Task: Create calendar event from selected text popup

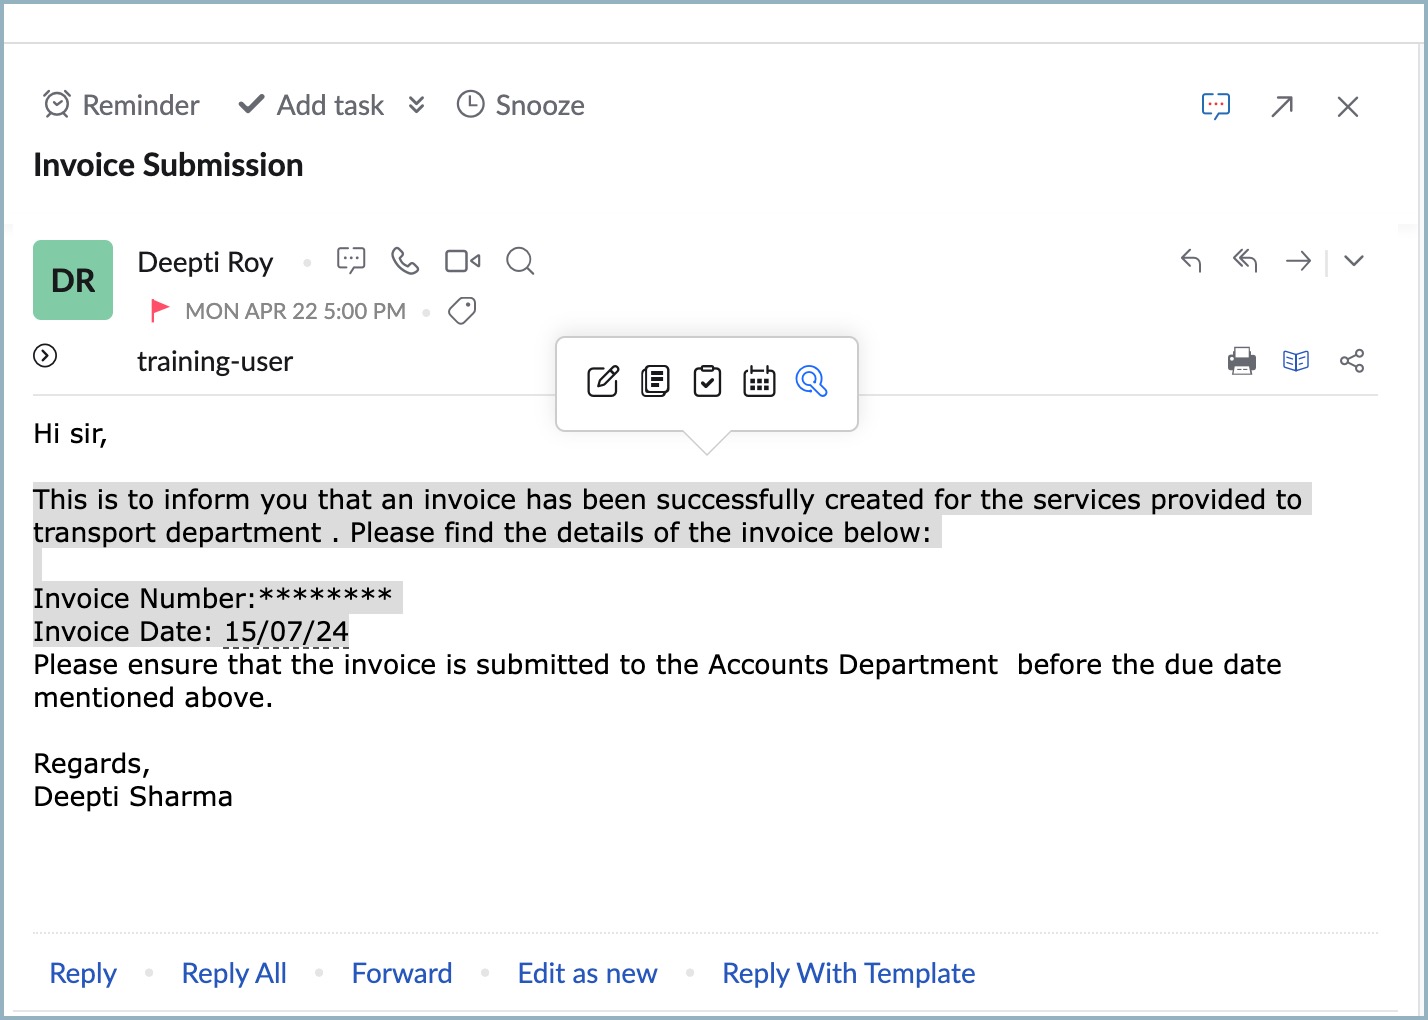Action: 759,381
